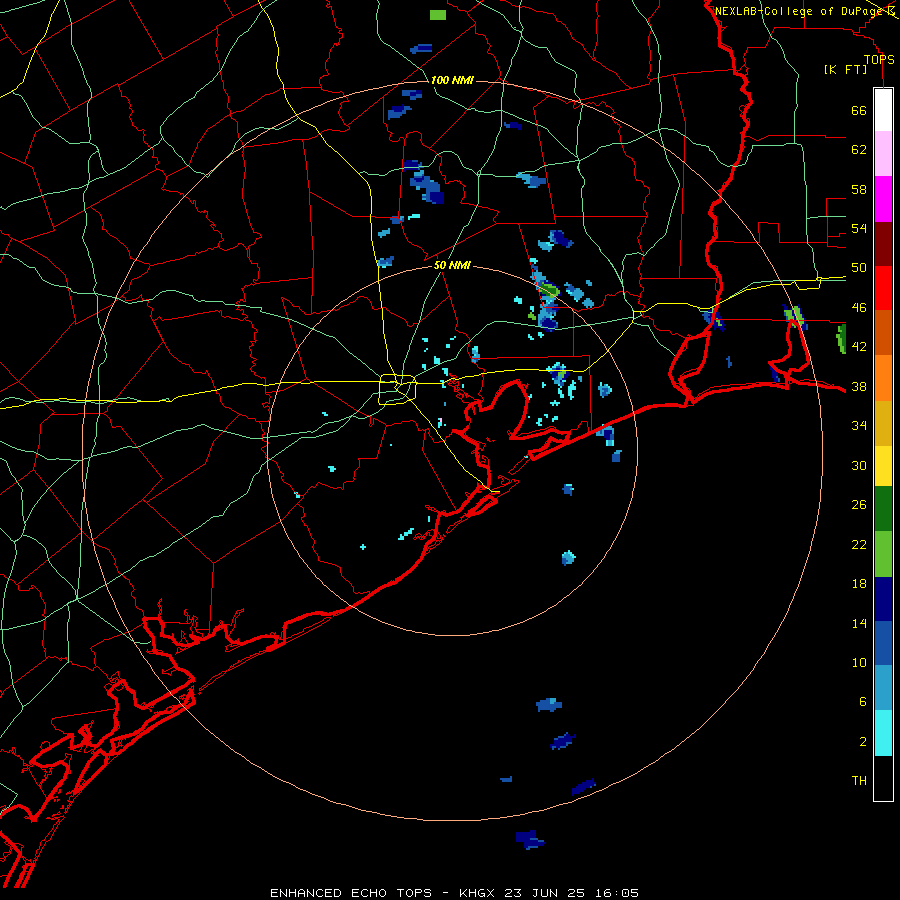This screenshot has height=900, width=900.
Task: Click the [K FT] units label
Action: 846,69
